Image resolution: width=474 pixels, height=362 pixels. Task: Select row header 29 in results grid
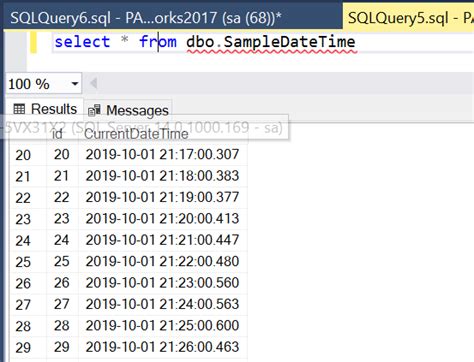click(x=28, y=347)
